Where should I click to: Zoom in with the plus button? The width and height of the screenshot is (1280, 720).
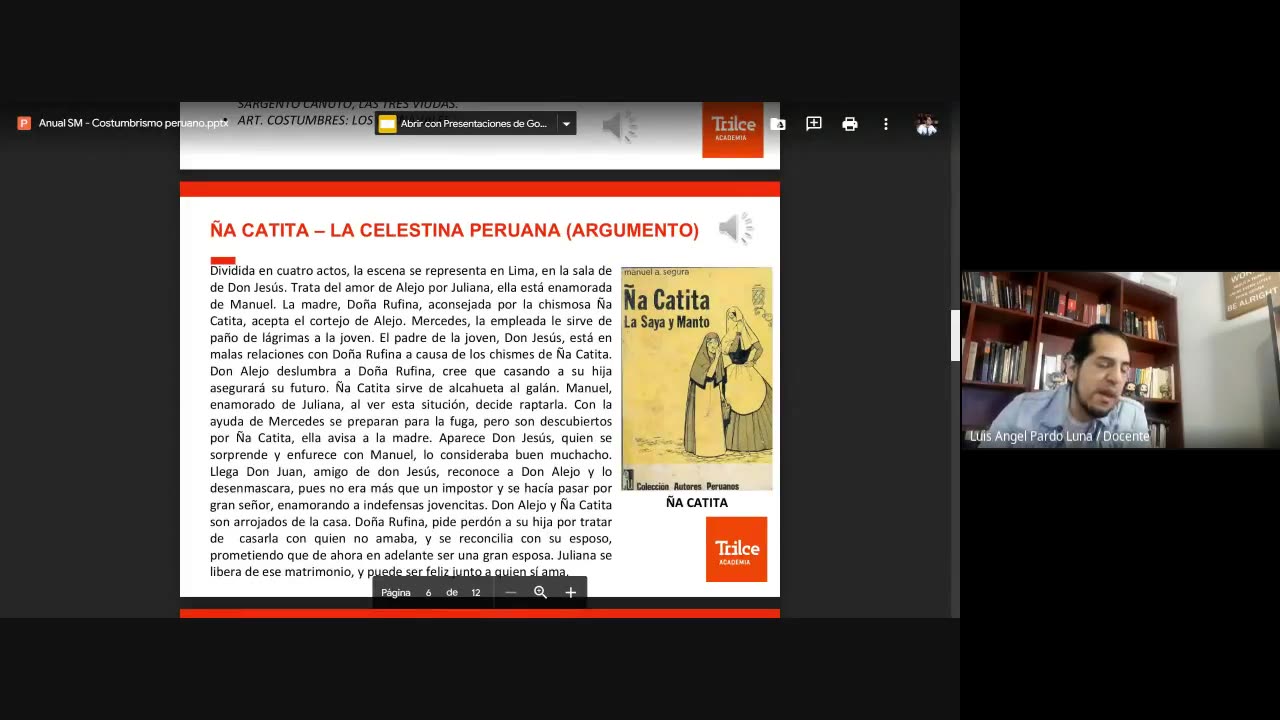point(571,592)
